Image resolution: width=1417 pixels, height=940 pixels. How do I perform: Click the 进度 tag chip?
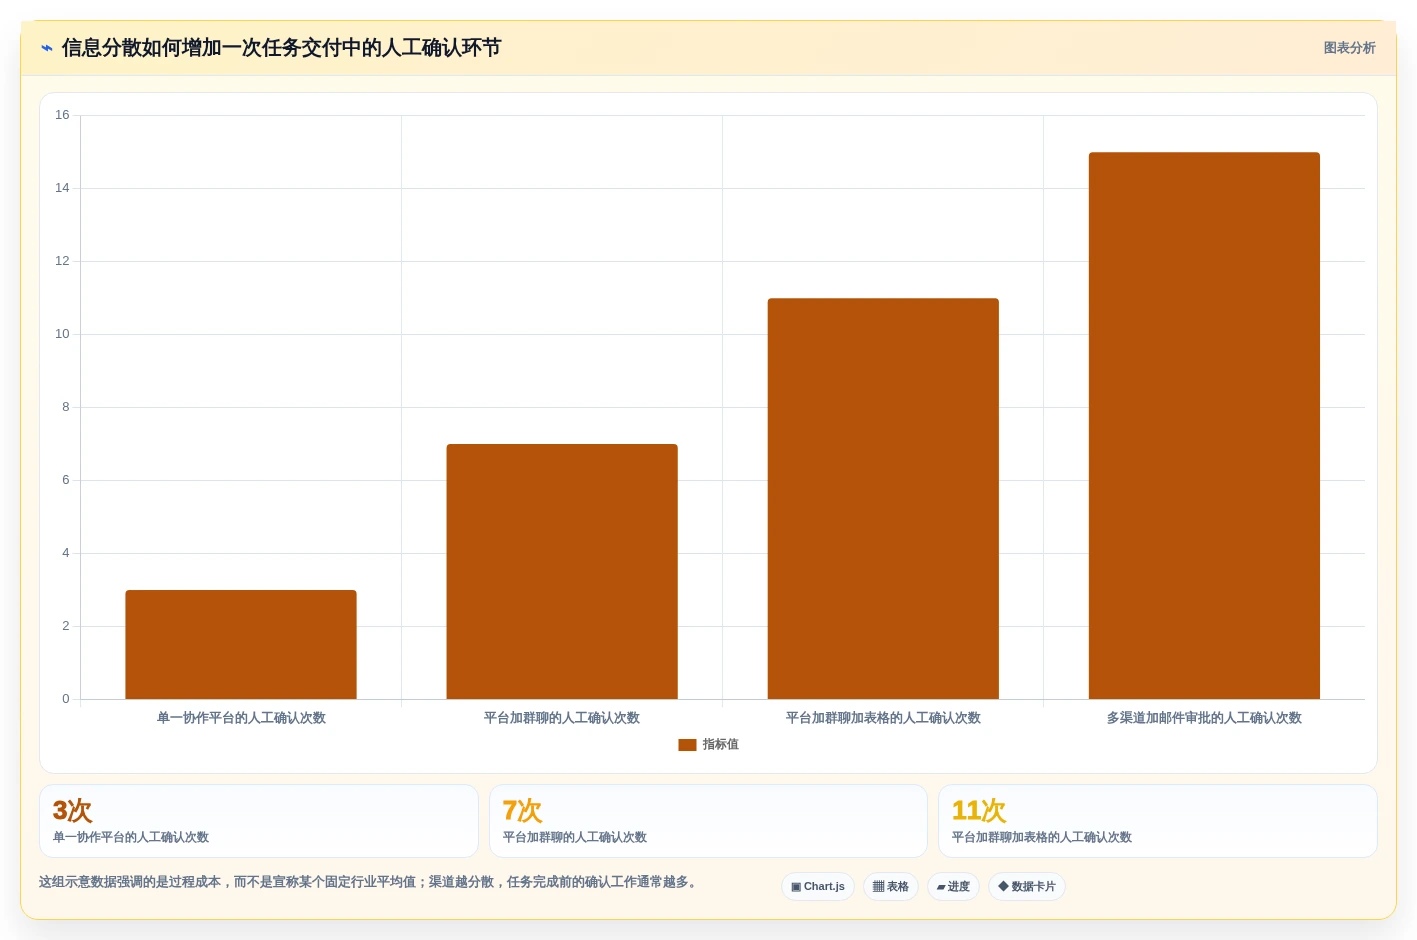coord(953,887)
